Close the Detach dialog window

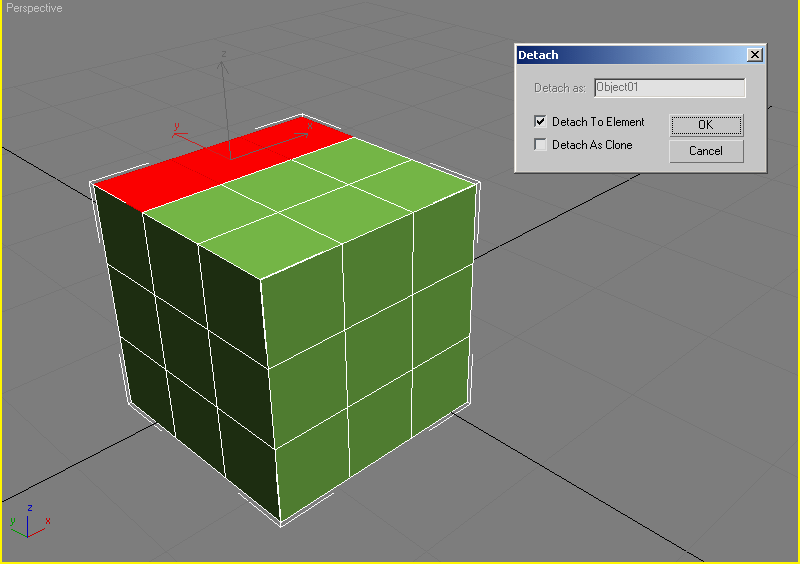(755, 55)
